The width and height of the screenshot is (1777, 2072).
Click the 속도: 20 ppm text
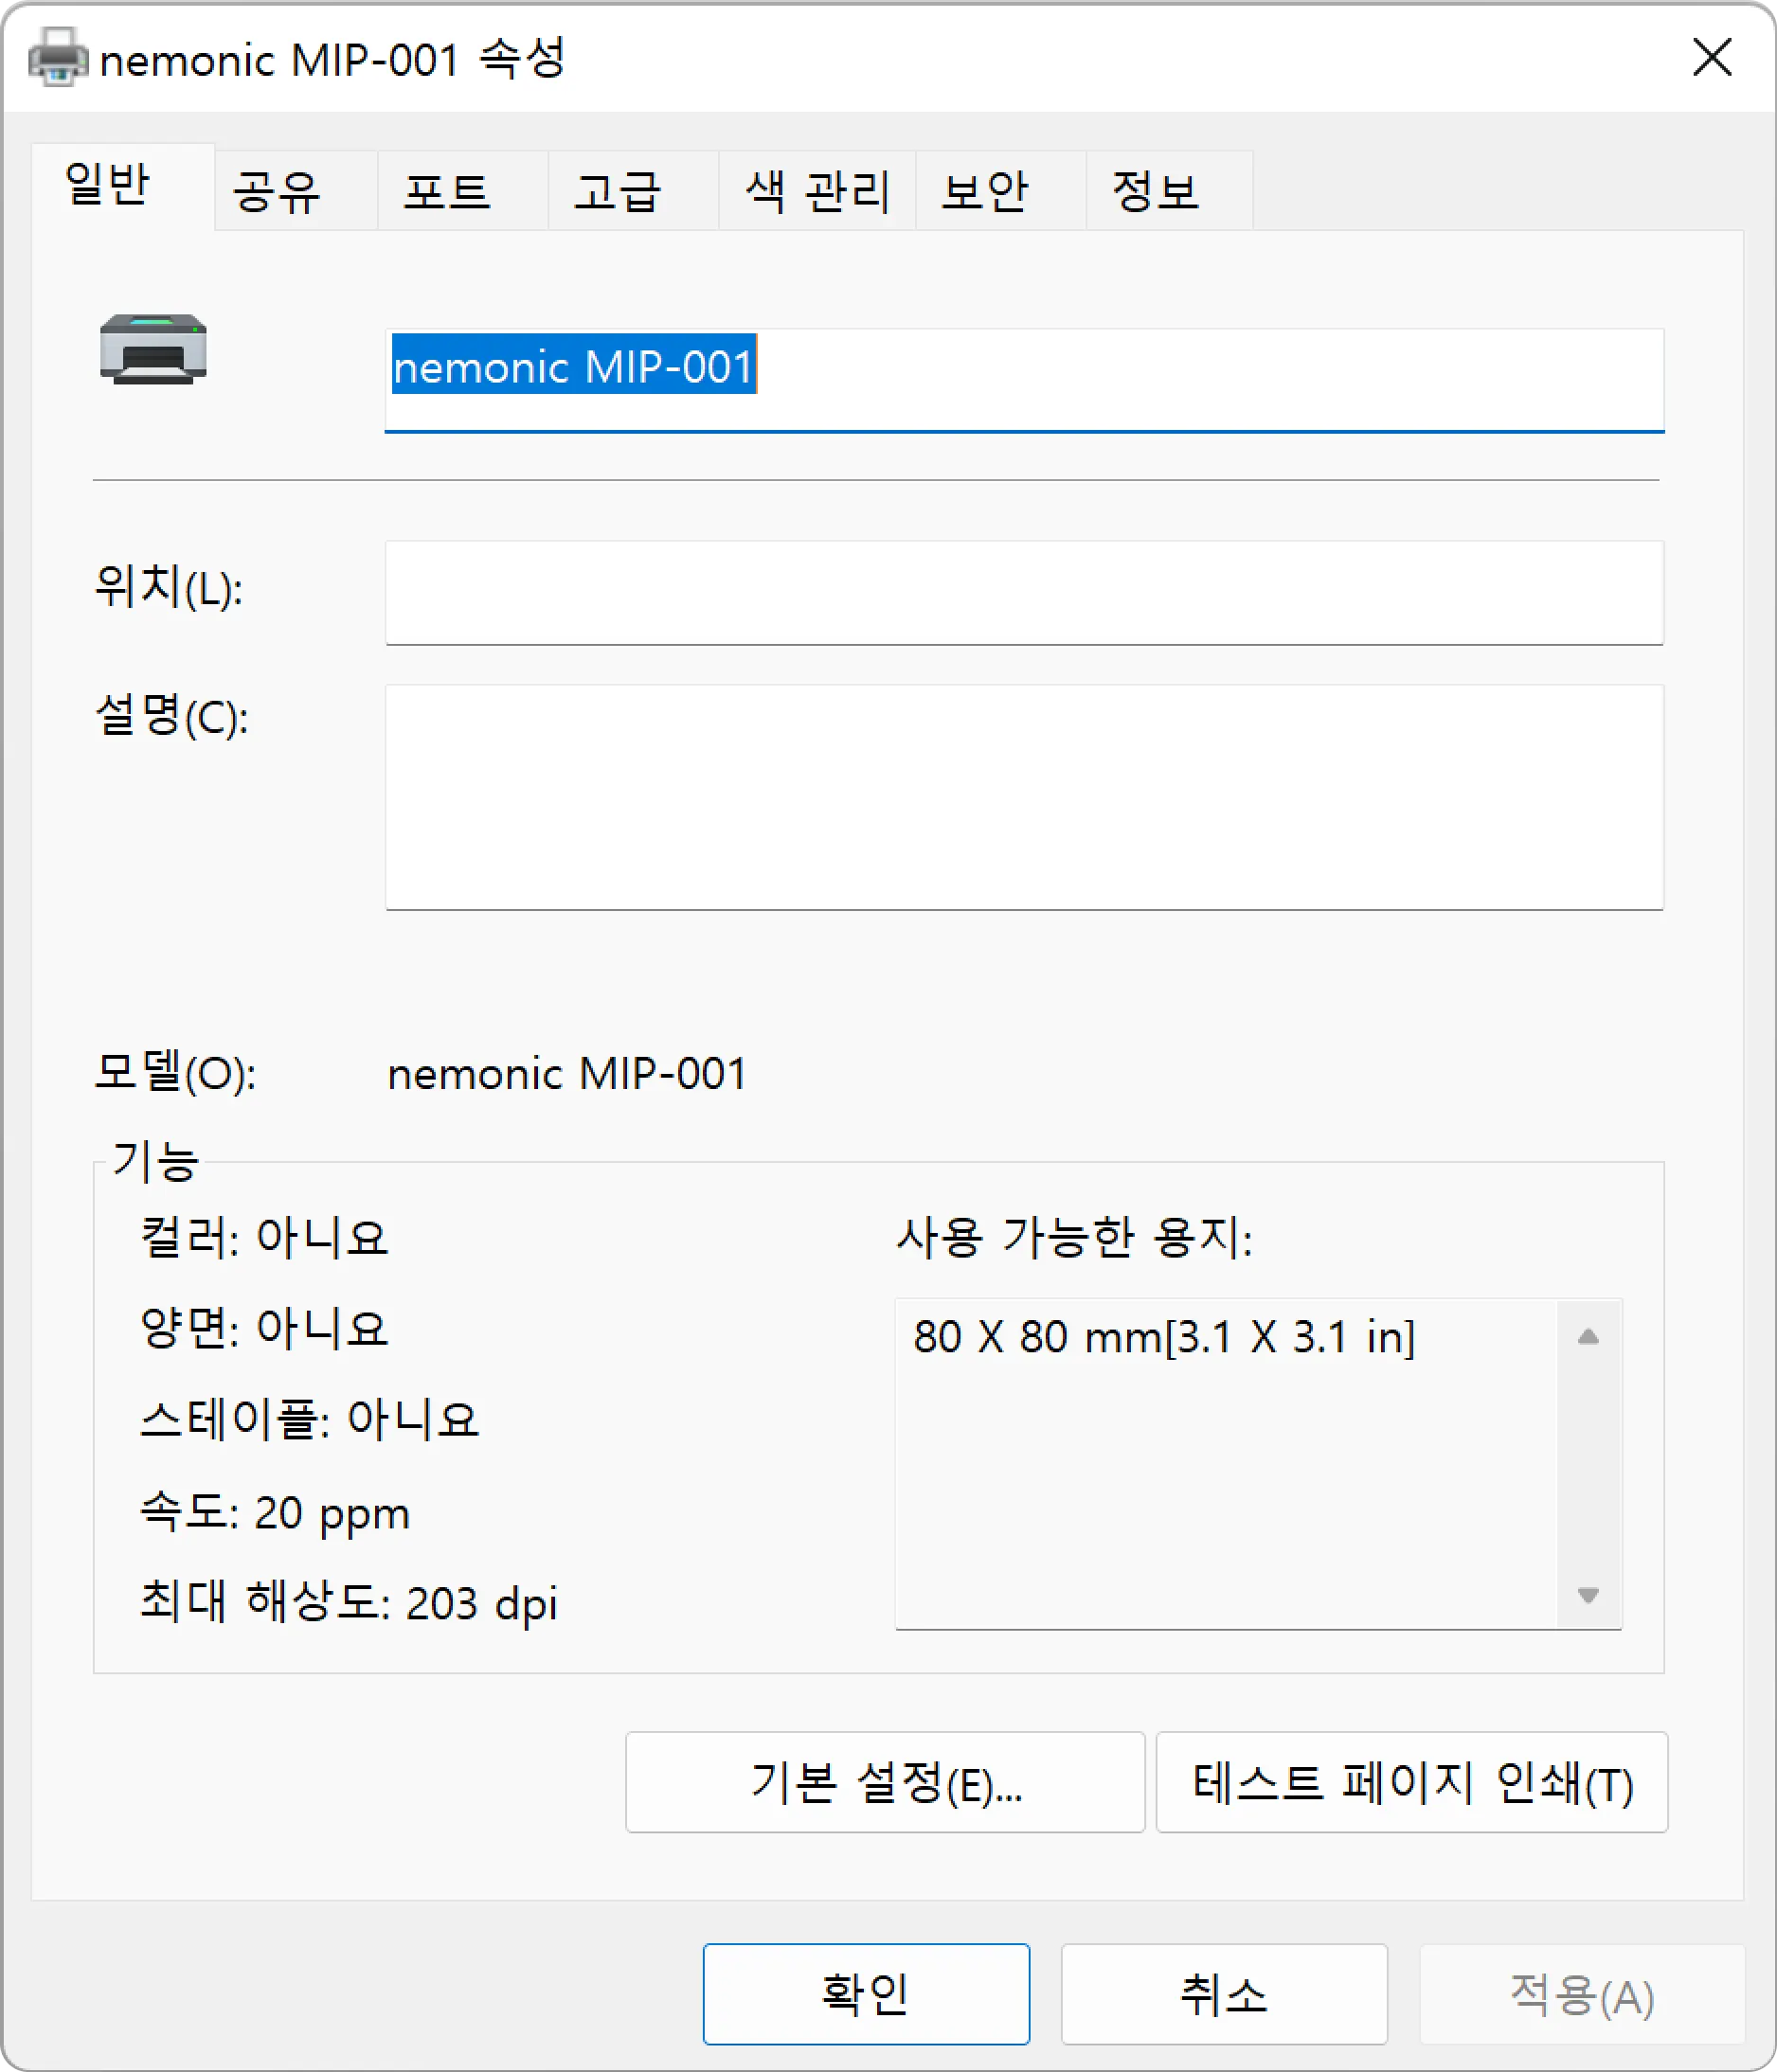[275, 1512]
